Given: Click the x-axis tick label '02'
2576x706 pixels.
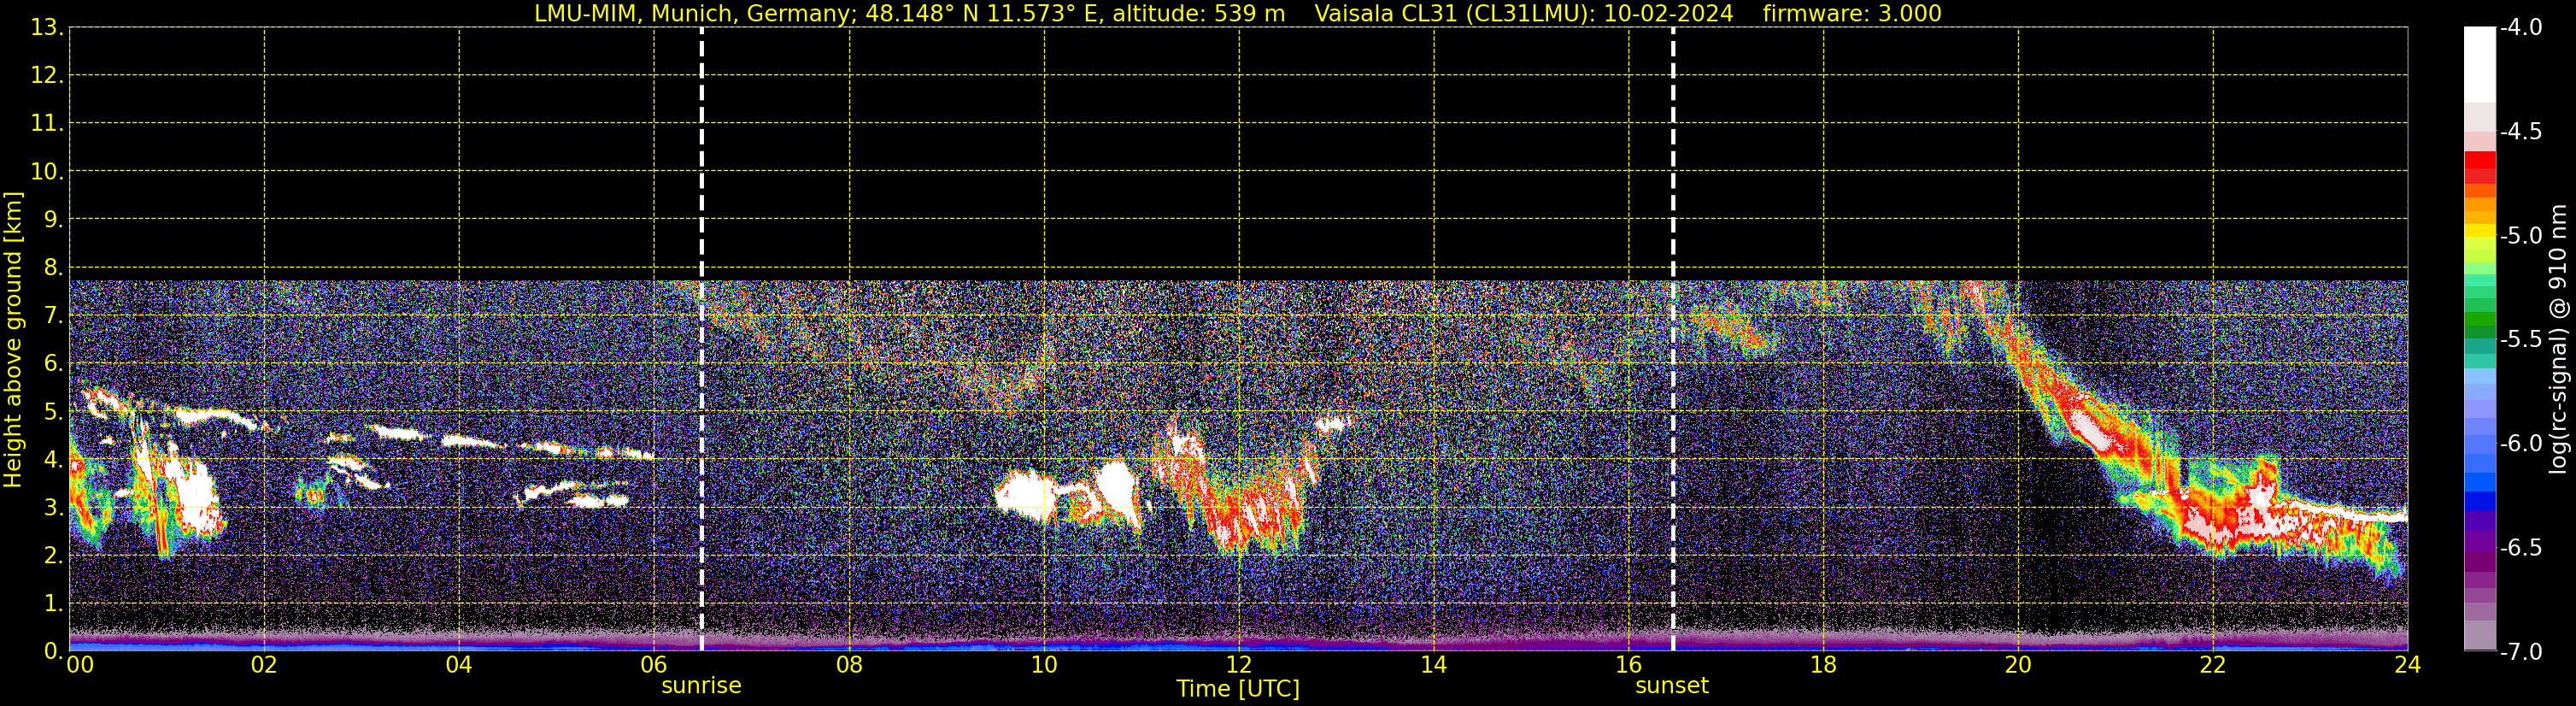Looking at the screenshot, I should [264, 665].
